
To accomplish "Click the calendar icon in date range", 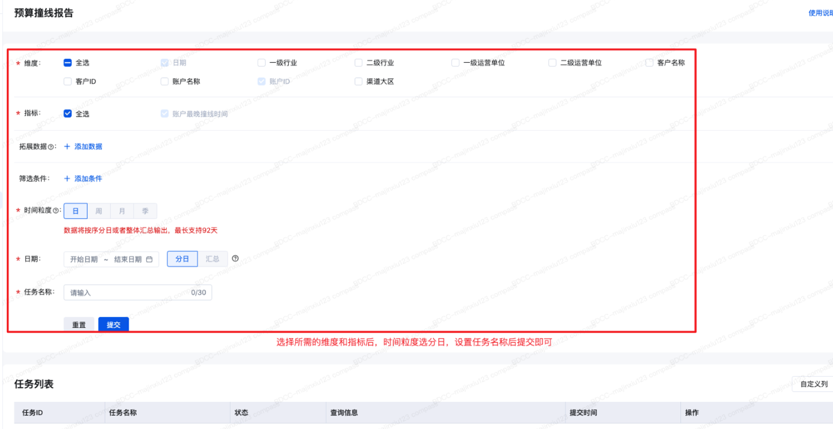I will point(150,259).
